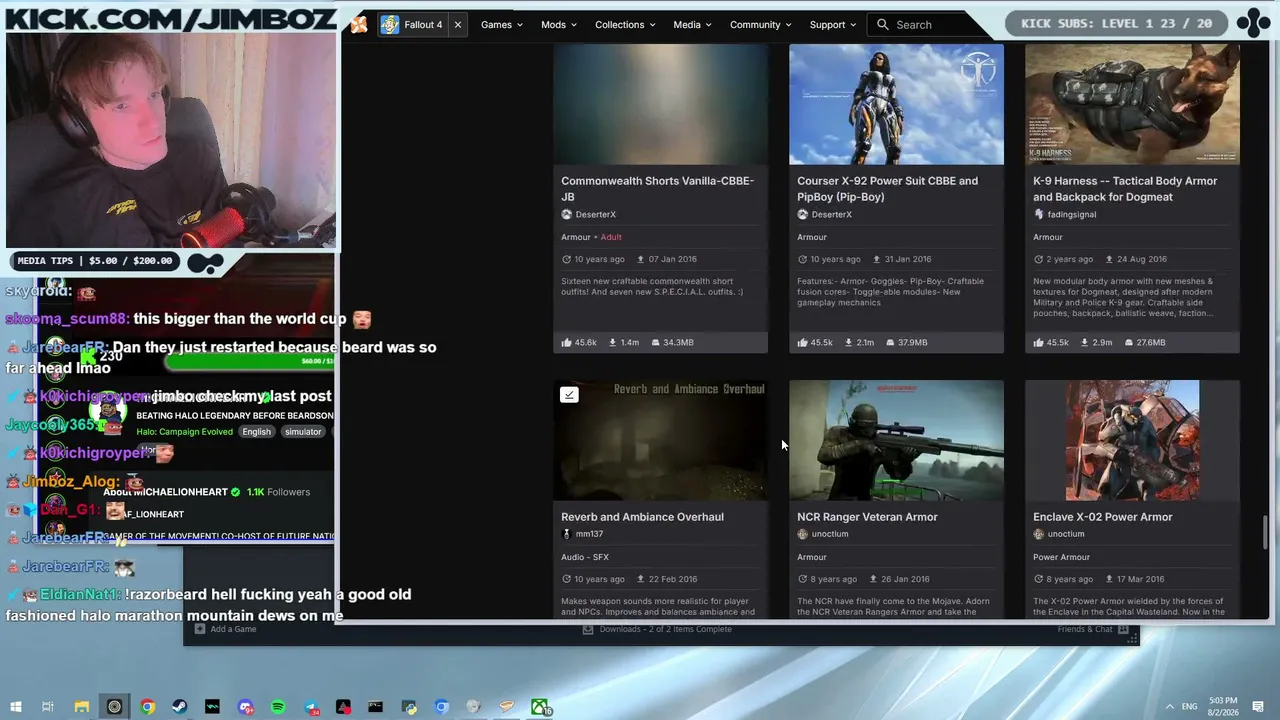Click the page scrollbar thumb
The image size is (1280, 720).
[x=1265, y=532]
